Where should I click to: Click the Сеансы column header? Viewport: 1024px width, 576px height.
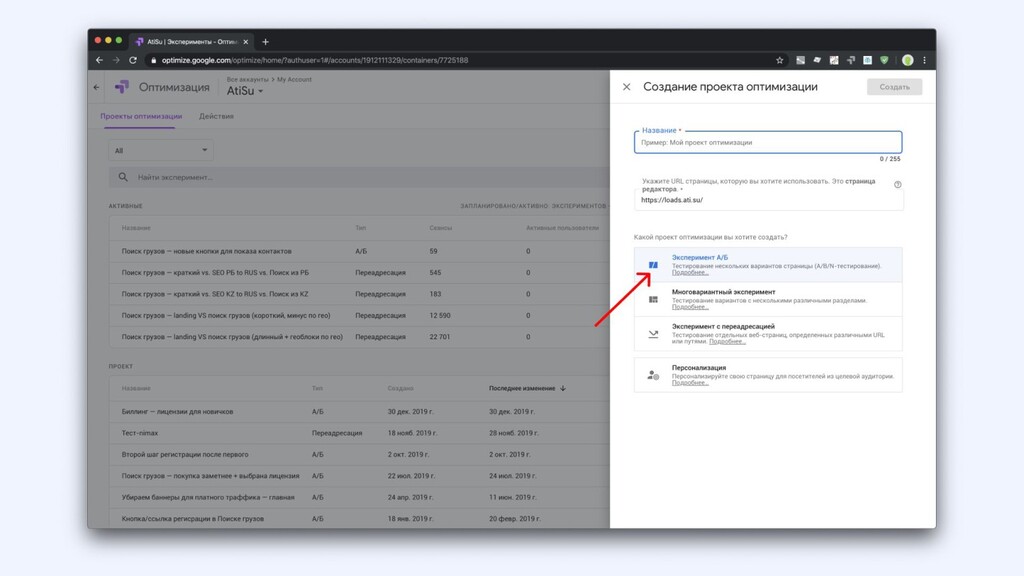(441, 228)
